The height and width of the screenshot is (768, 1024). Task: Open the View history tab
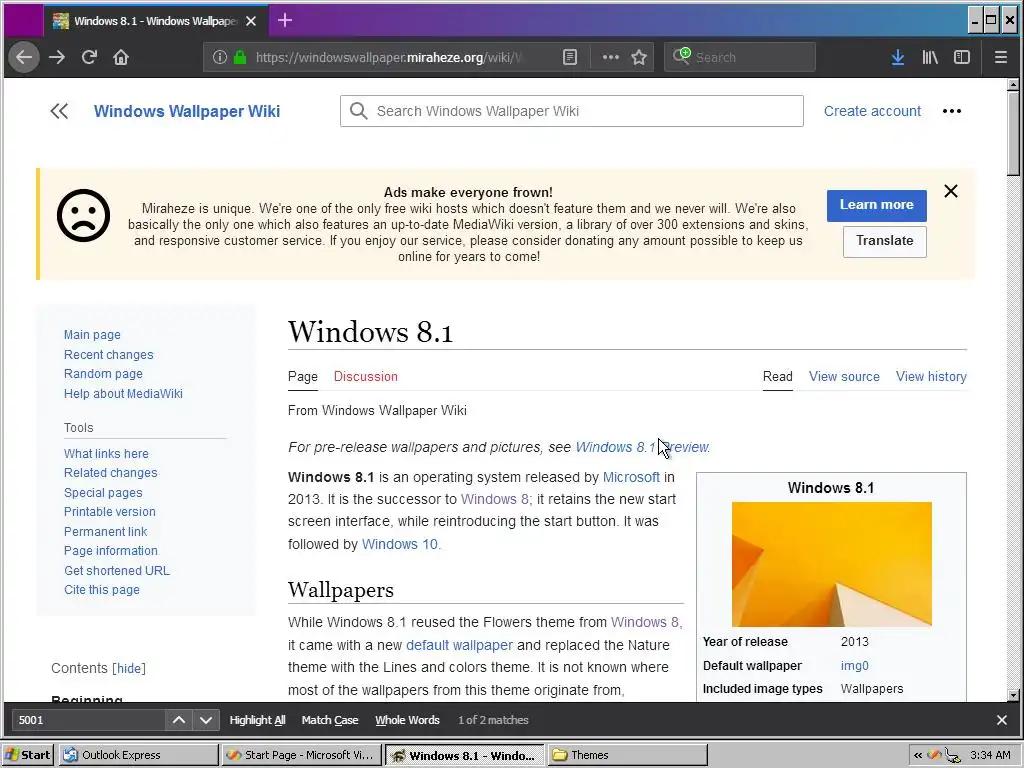pos(931,377)
